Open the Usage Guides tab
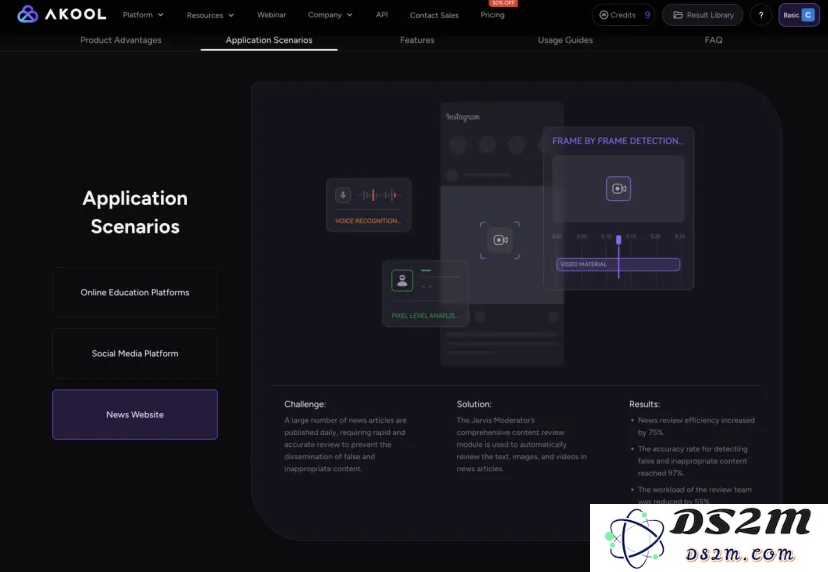The height and width of the screenshot is (572, 828). [x=565, y=40]
